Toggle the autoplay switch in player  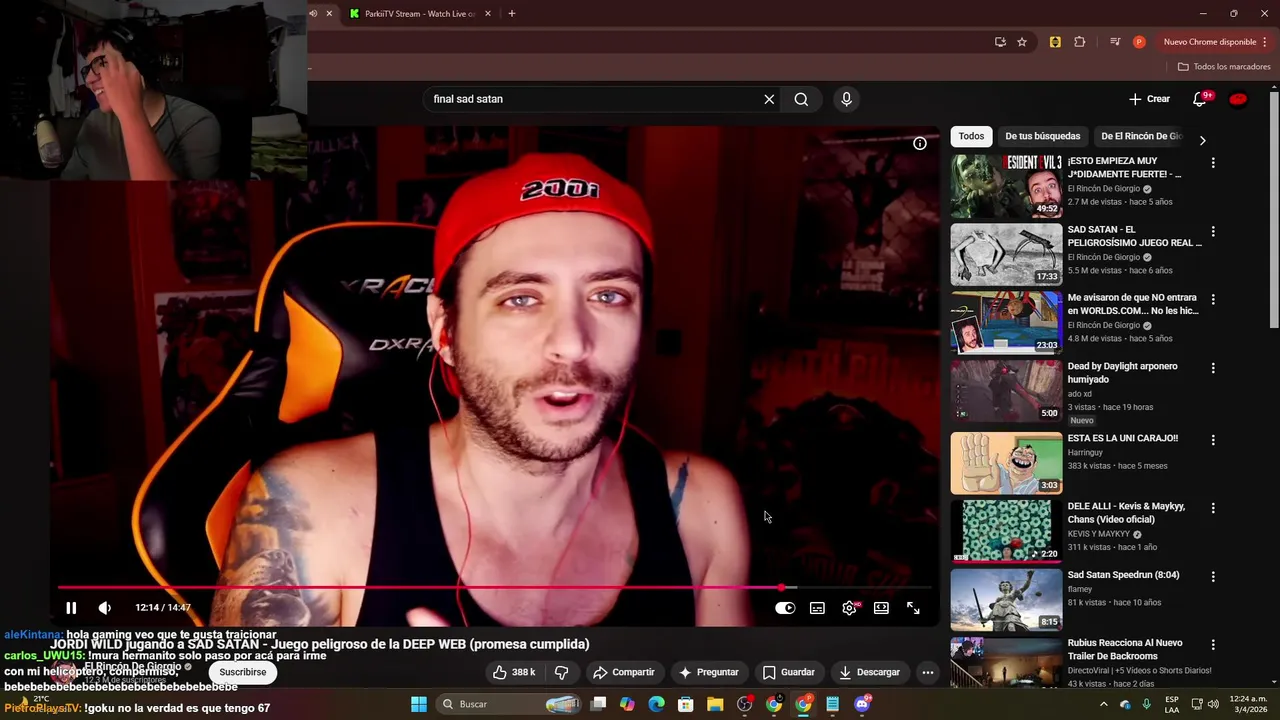pos(785,608)
